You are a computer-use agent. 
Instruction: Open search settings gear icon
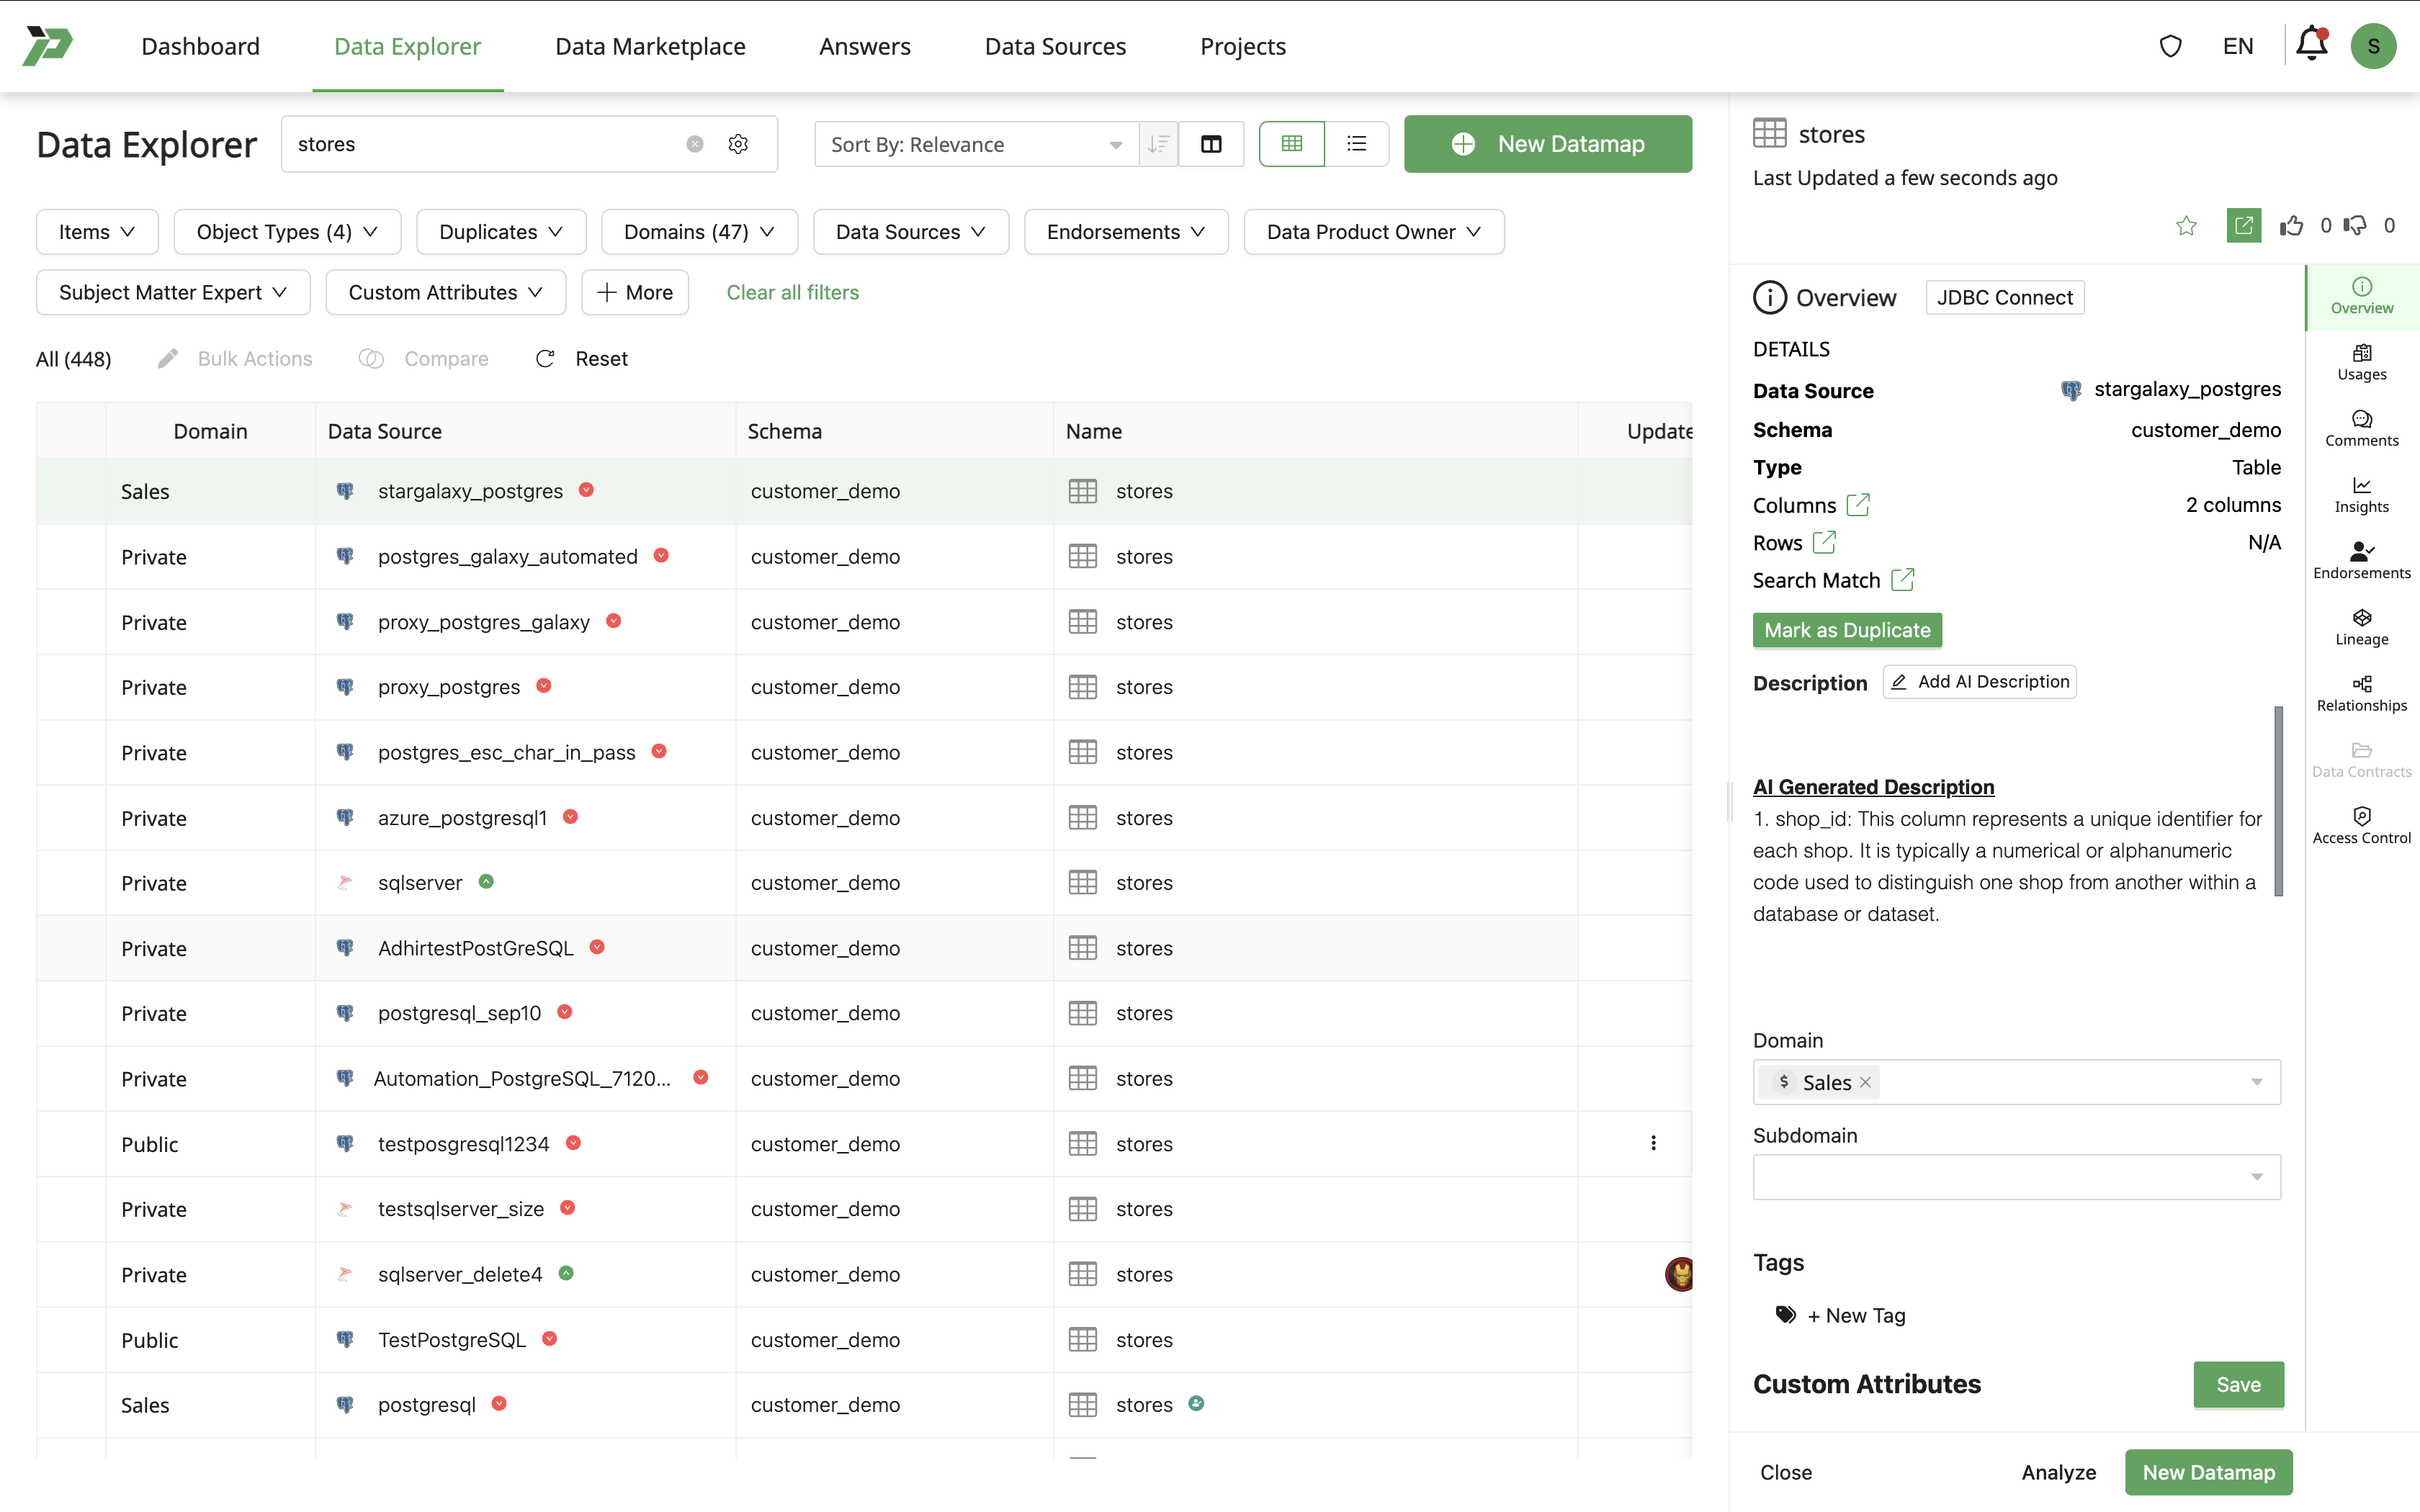pos(738,144)
